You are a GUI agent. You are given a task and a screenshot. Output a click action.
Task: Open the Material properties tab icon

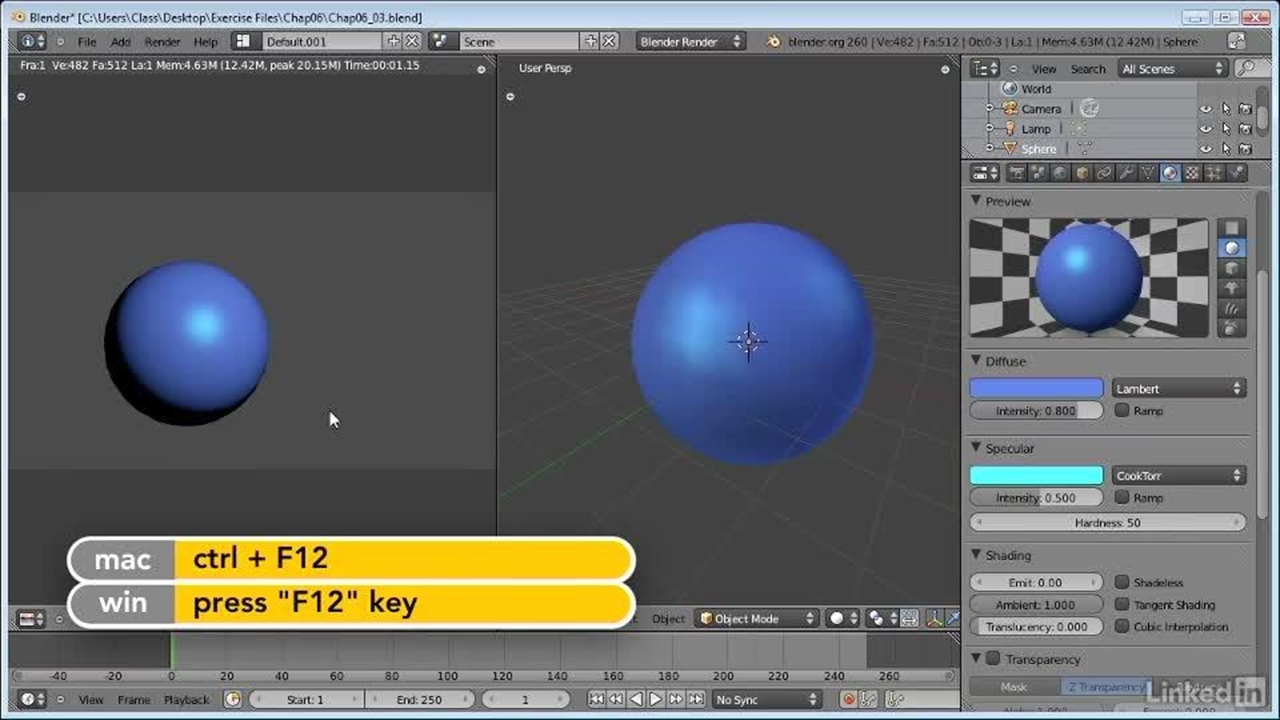1170,173
